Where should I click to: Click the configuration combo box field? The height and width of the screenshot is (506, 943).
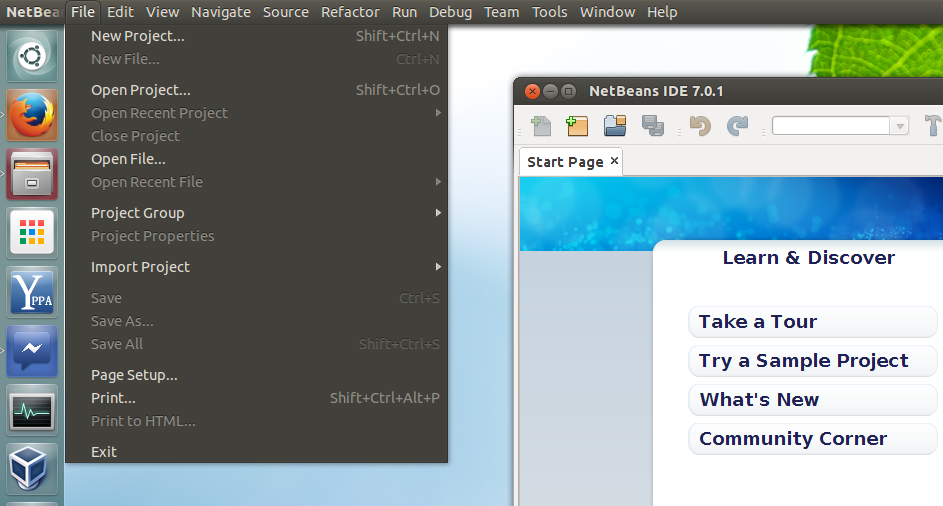click(x=831, y=126)
